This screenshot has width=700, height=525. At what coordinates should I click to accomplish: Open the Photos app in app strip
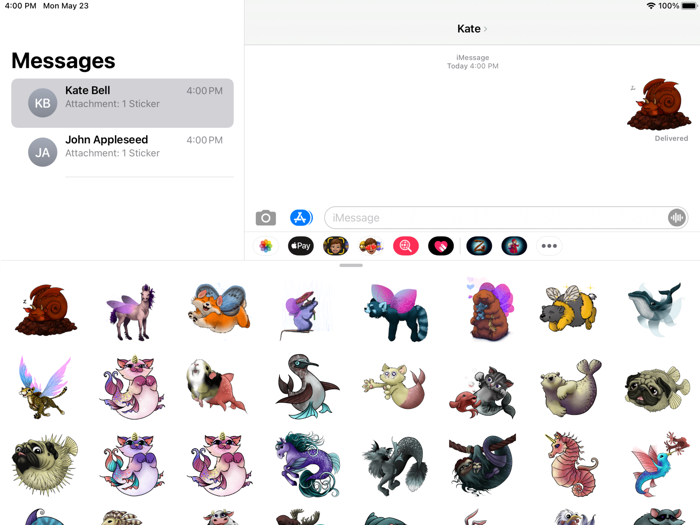266,246
